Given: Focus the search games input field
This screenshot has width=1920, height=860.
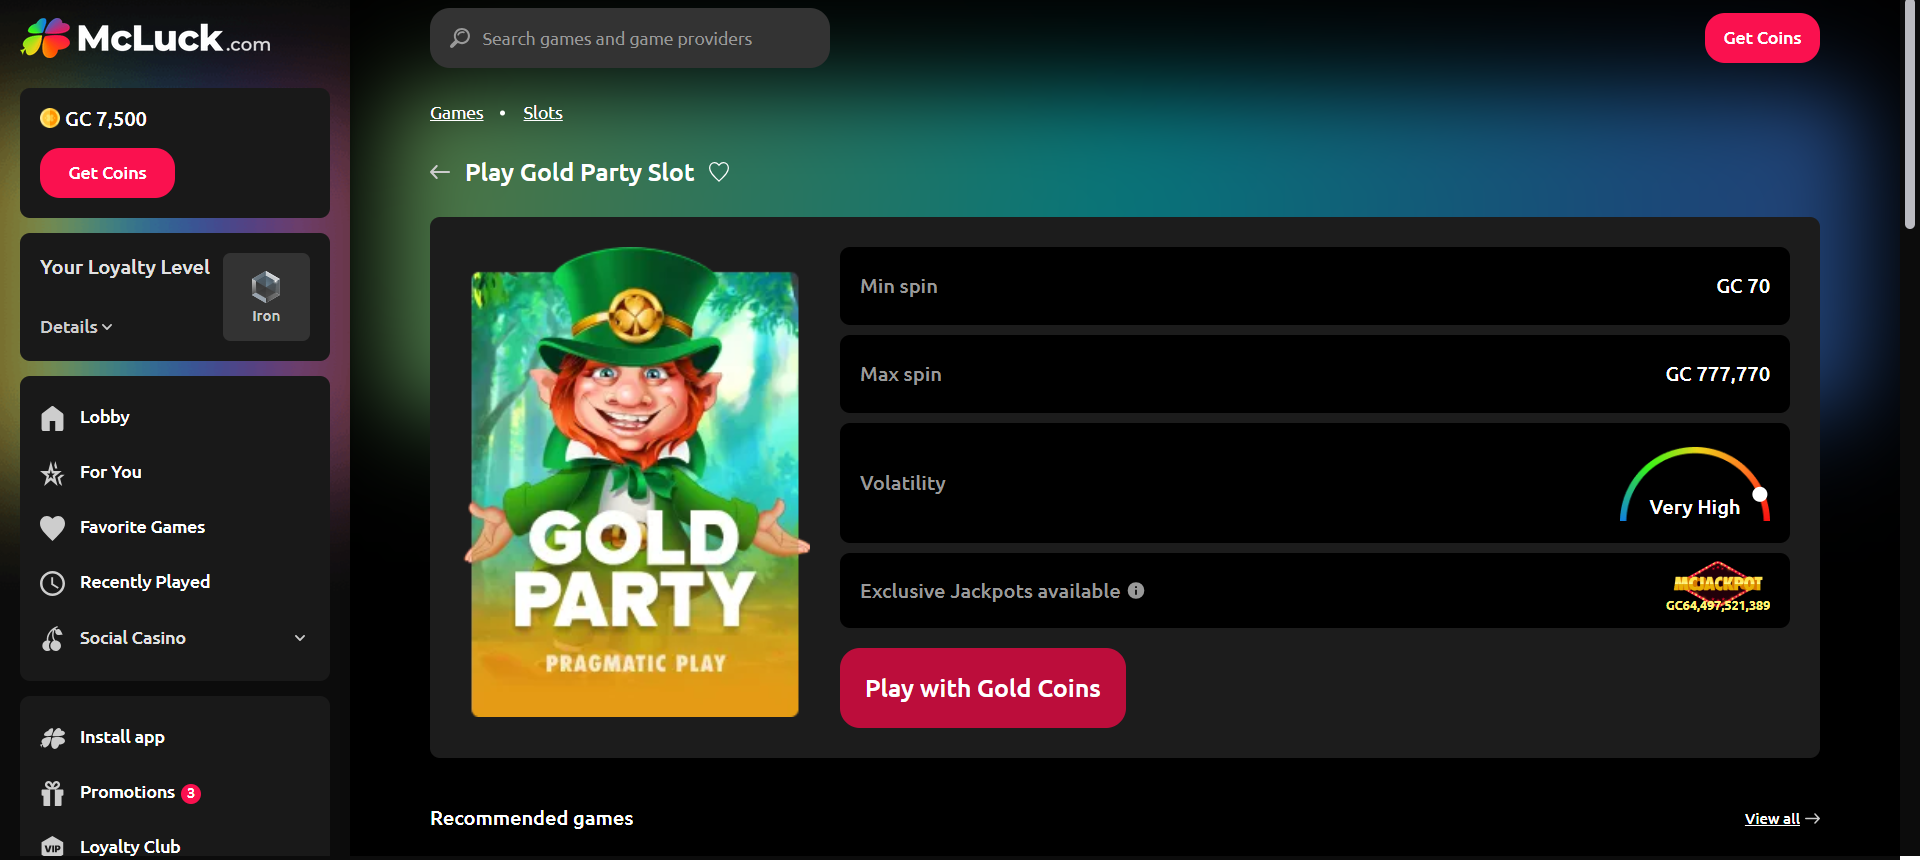Looking at the screenshot, I should 630,38.
